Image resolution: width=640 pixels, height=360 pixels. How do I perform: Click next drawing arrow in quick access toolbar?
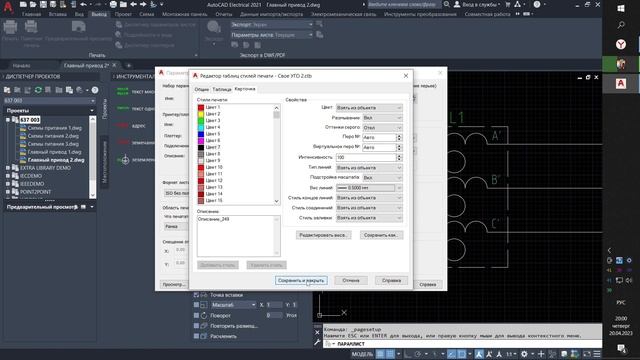tap(143, 4)
